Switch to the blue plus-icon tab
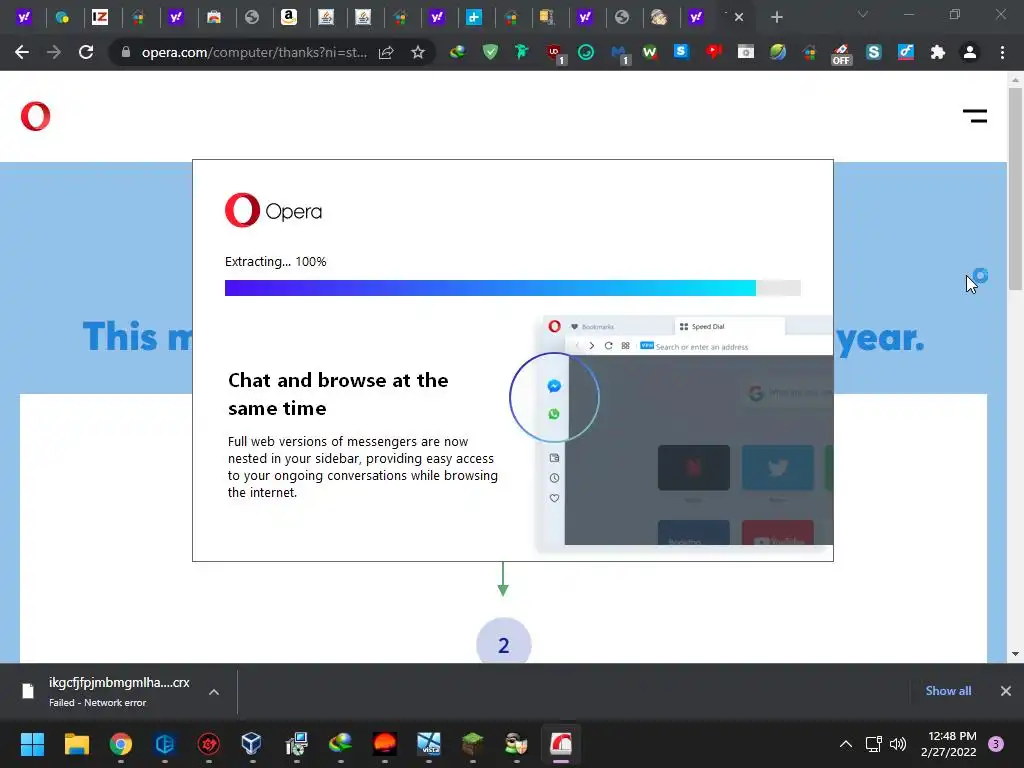 point(474,17)
